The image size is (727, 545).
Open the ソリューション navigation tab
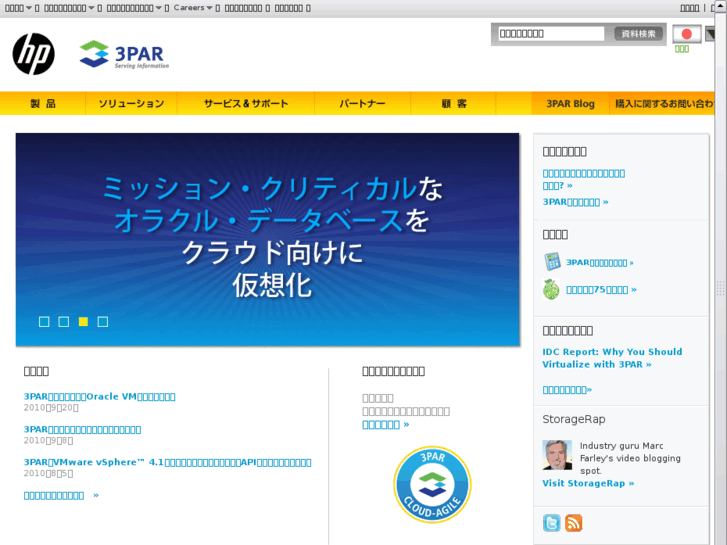[131, 103]
